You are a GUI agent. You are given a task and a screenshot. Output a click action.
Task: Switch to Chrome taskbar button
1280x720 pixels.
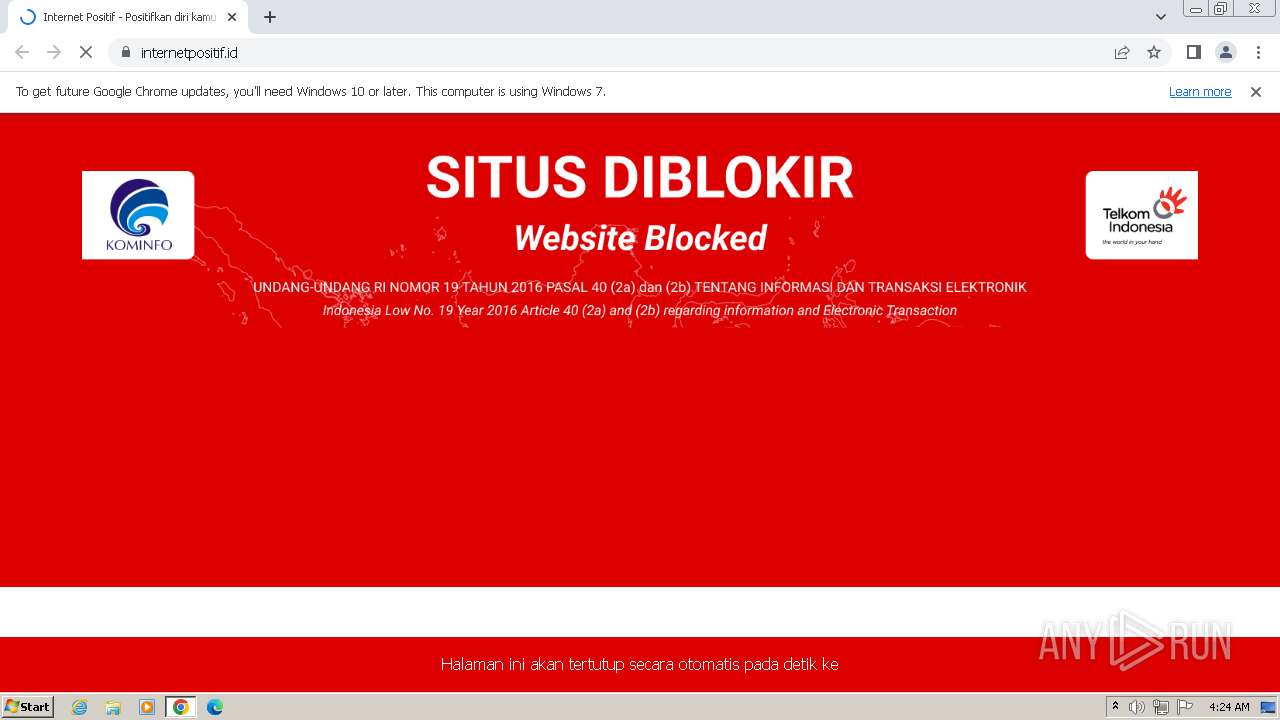[x=181, y=707]
